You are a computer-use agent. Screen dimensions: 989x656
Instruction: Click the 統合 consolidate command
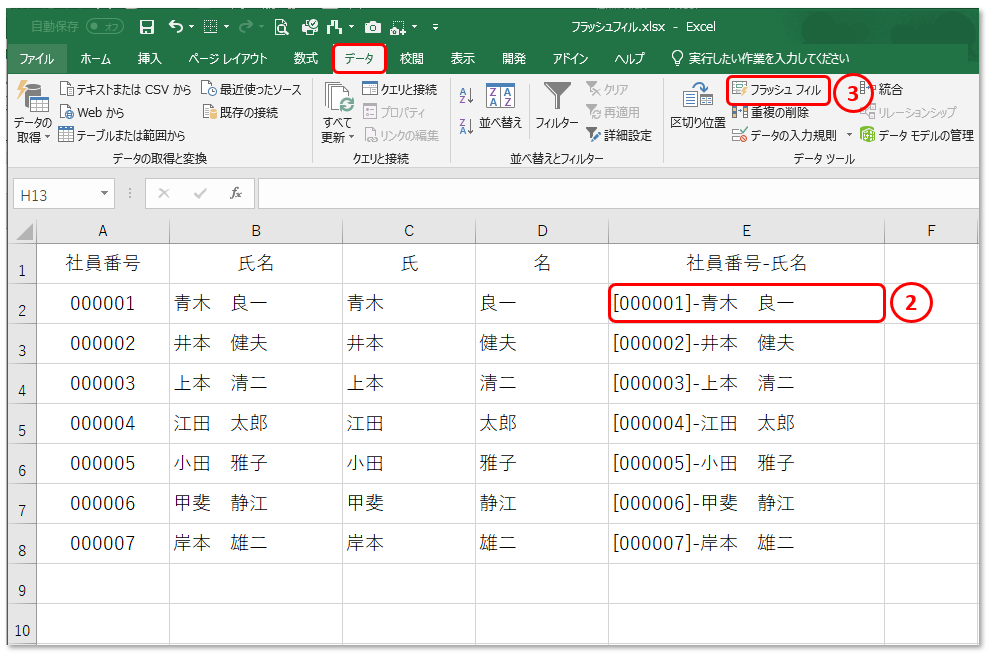coord(882,89)
